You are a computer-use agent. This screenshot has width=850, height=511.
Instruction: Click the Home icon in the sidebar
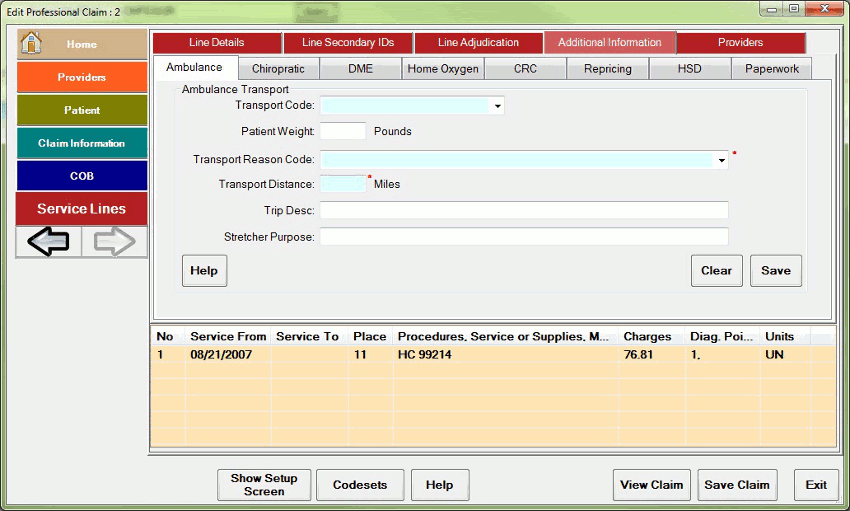coord(32,44)
